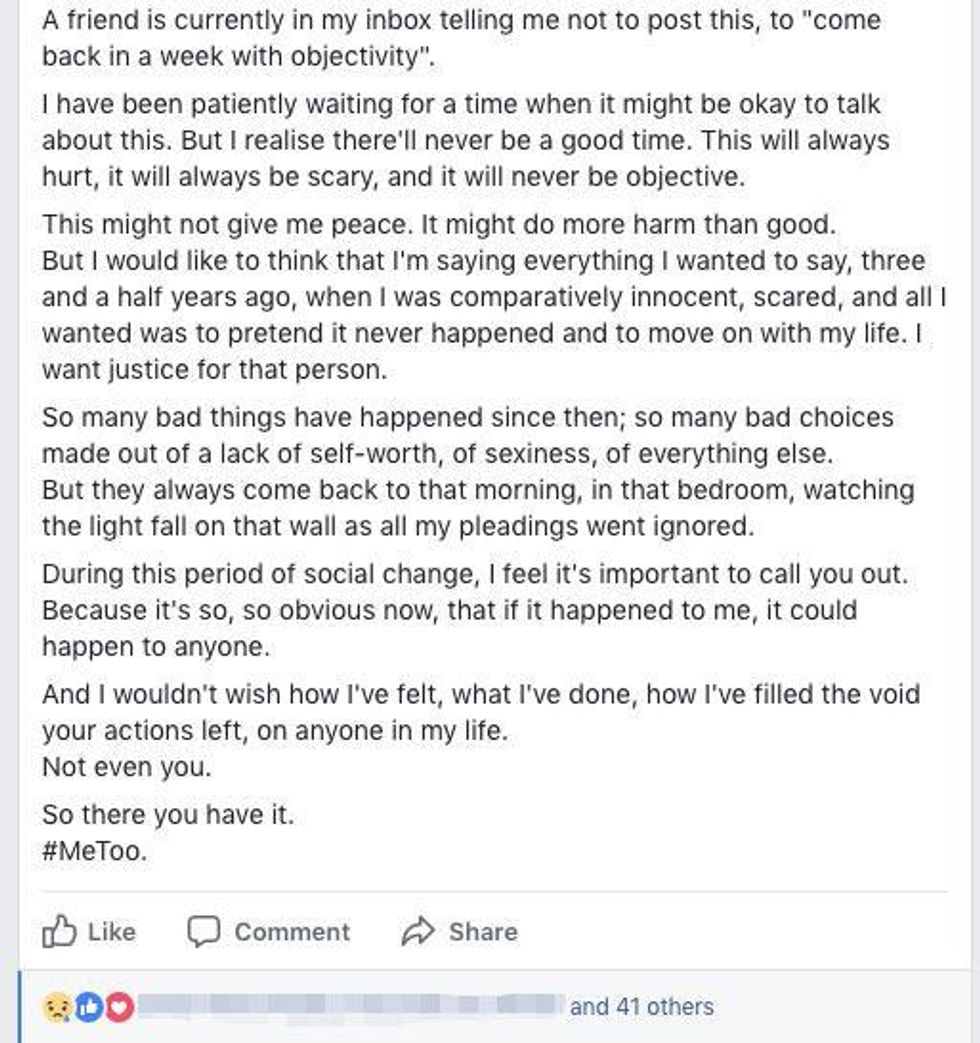Click the paragraph starting "I have been patiently"
Screen dimensions: 980x1043
coord(466,140)
